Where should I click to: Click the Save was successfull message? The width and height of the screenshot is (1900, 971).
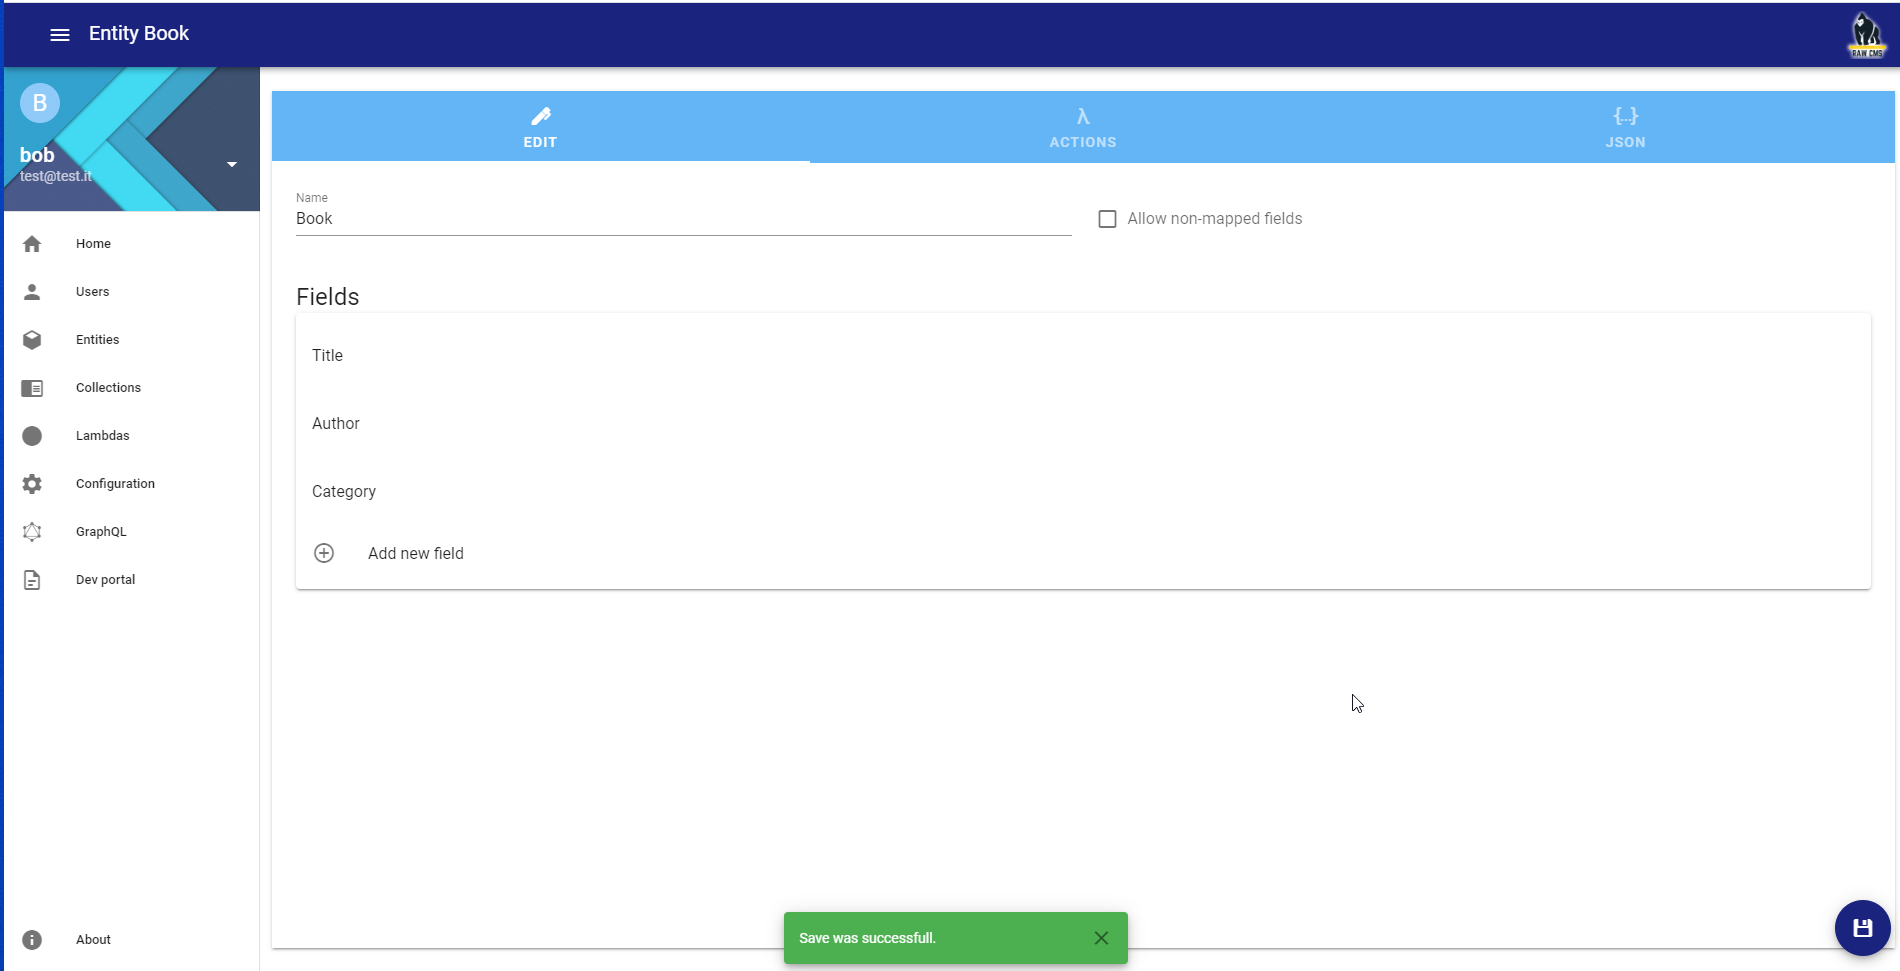[868, 938]
